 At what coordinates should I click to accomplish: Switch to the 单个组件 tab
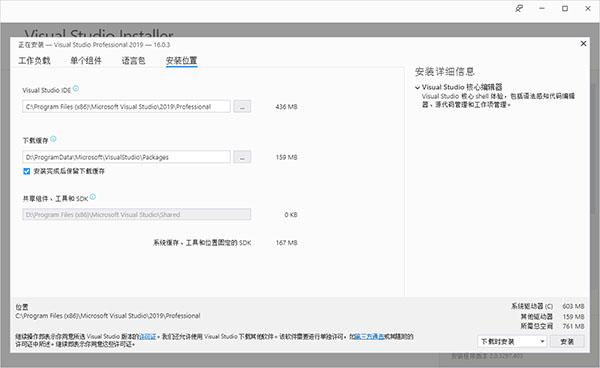pos(86,60)
